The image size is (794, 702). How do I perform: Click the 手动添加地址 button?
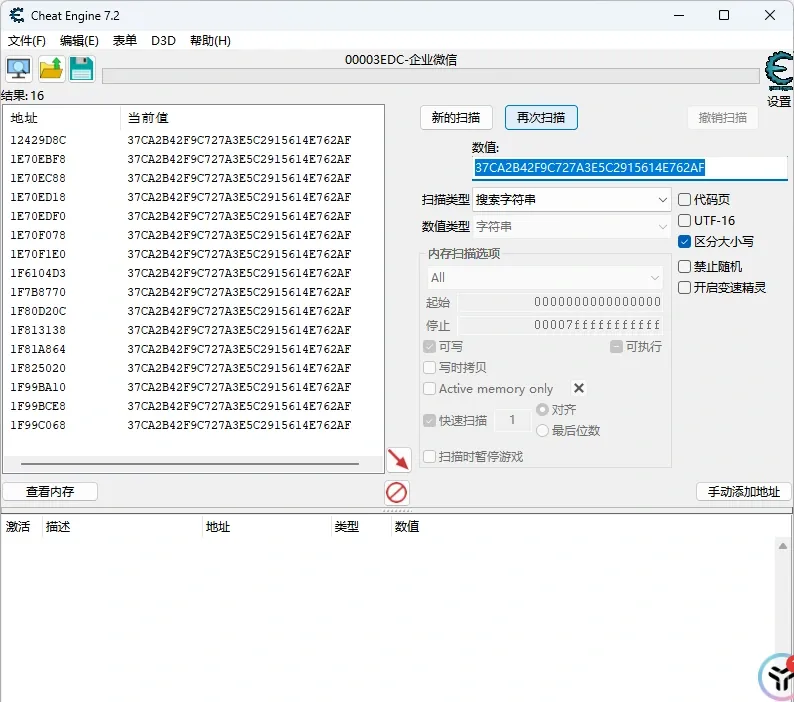coord(743,491)
